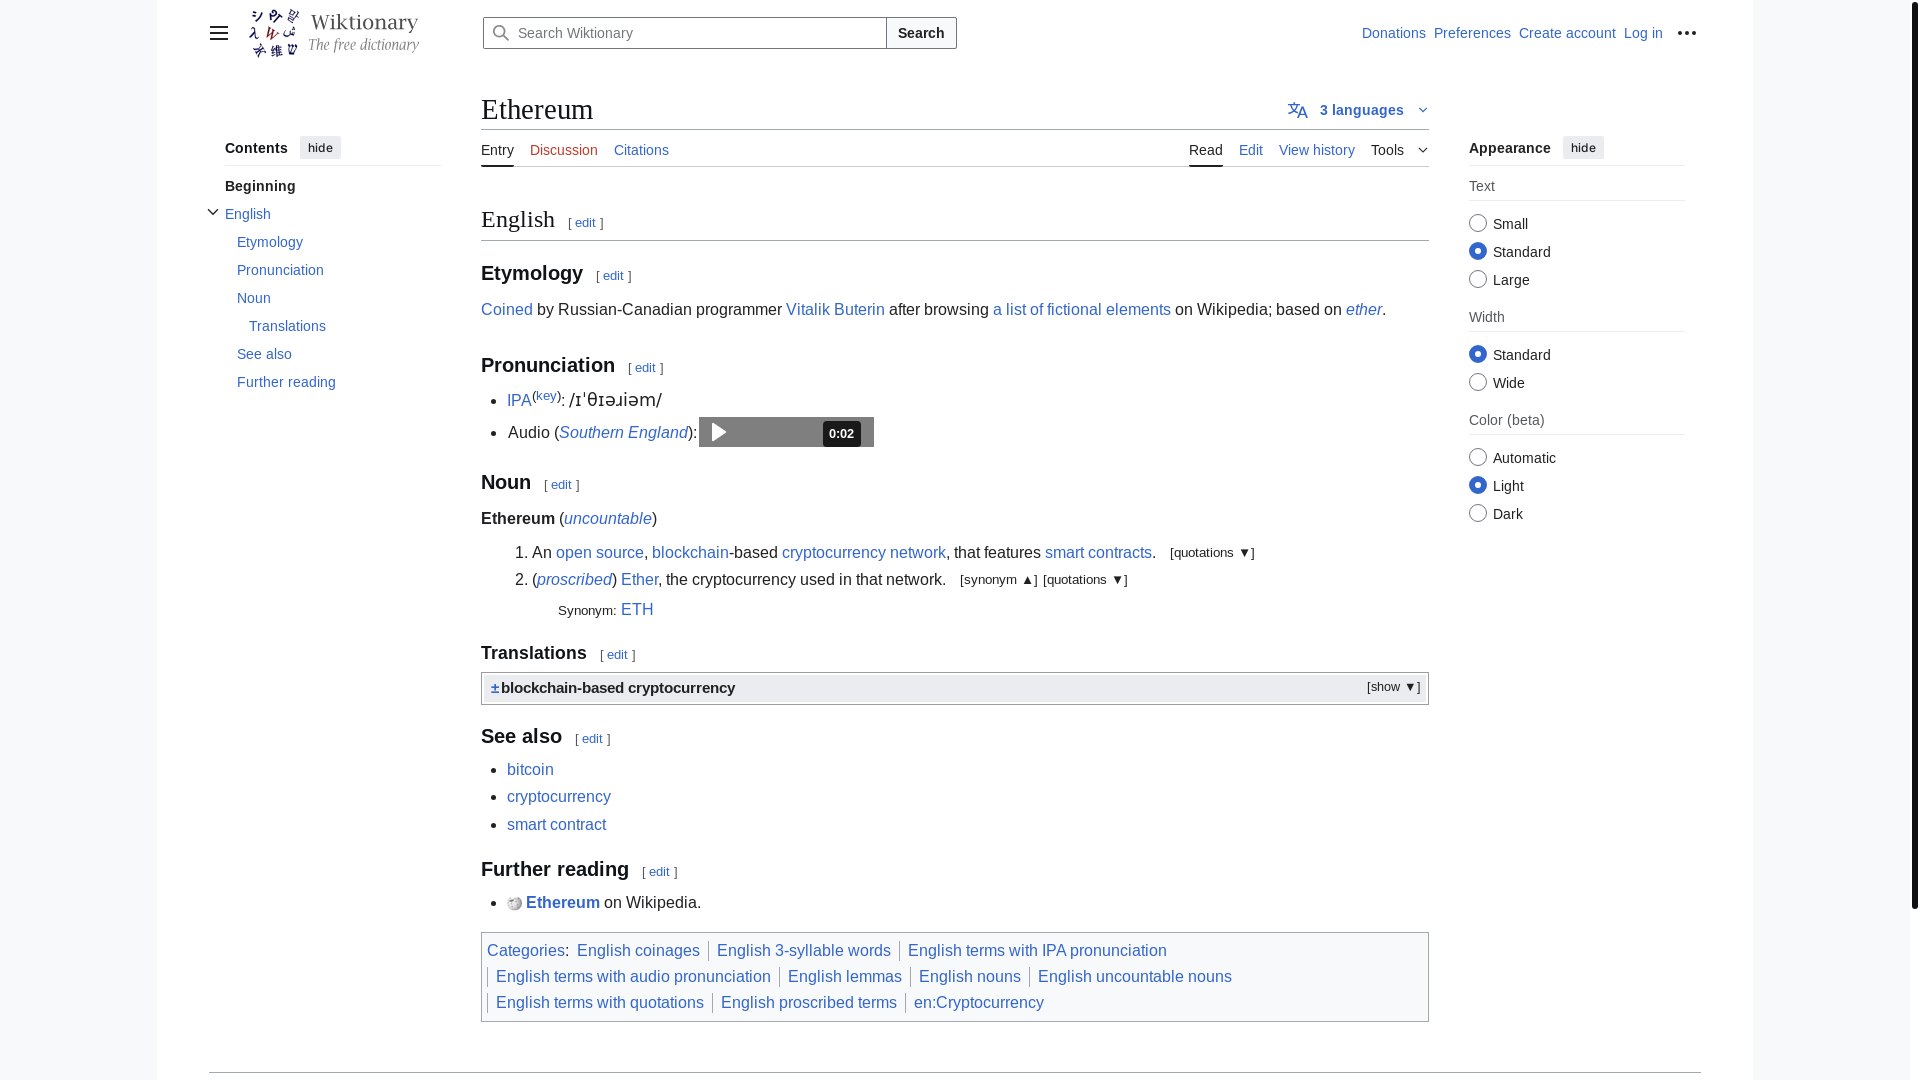Edit the Pronunciation section
Viewport: 1920px width, 1080px height.
(x=645, y=368)
